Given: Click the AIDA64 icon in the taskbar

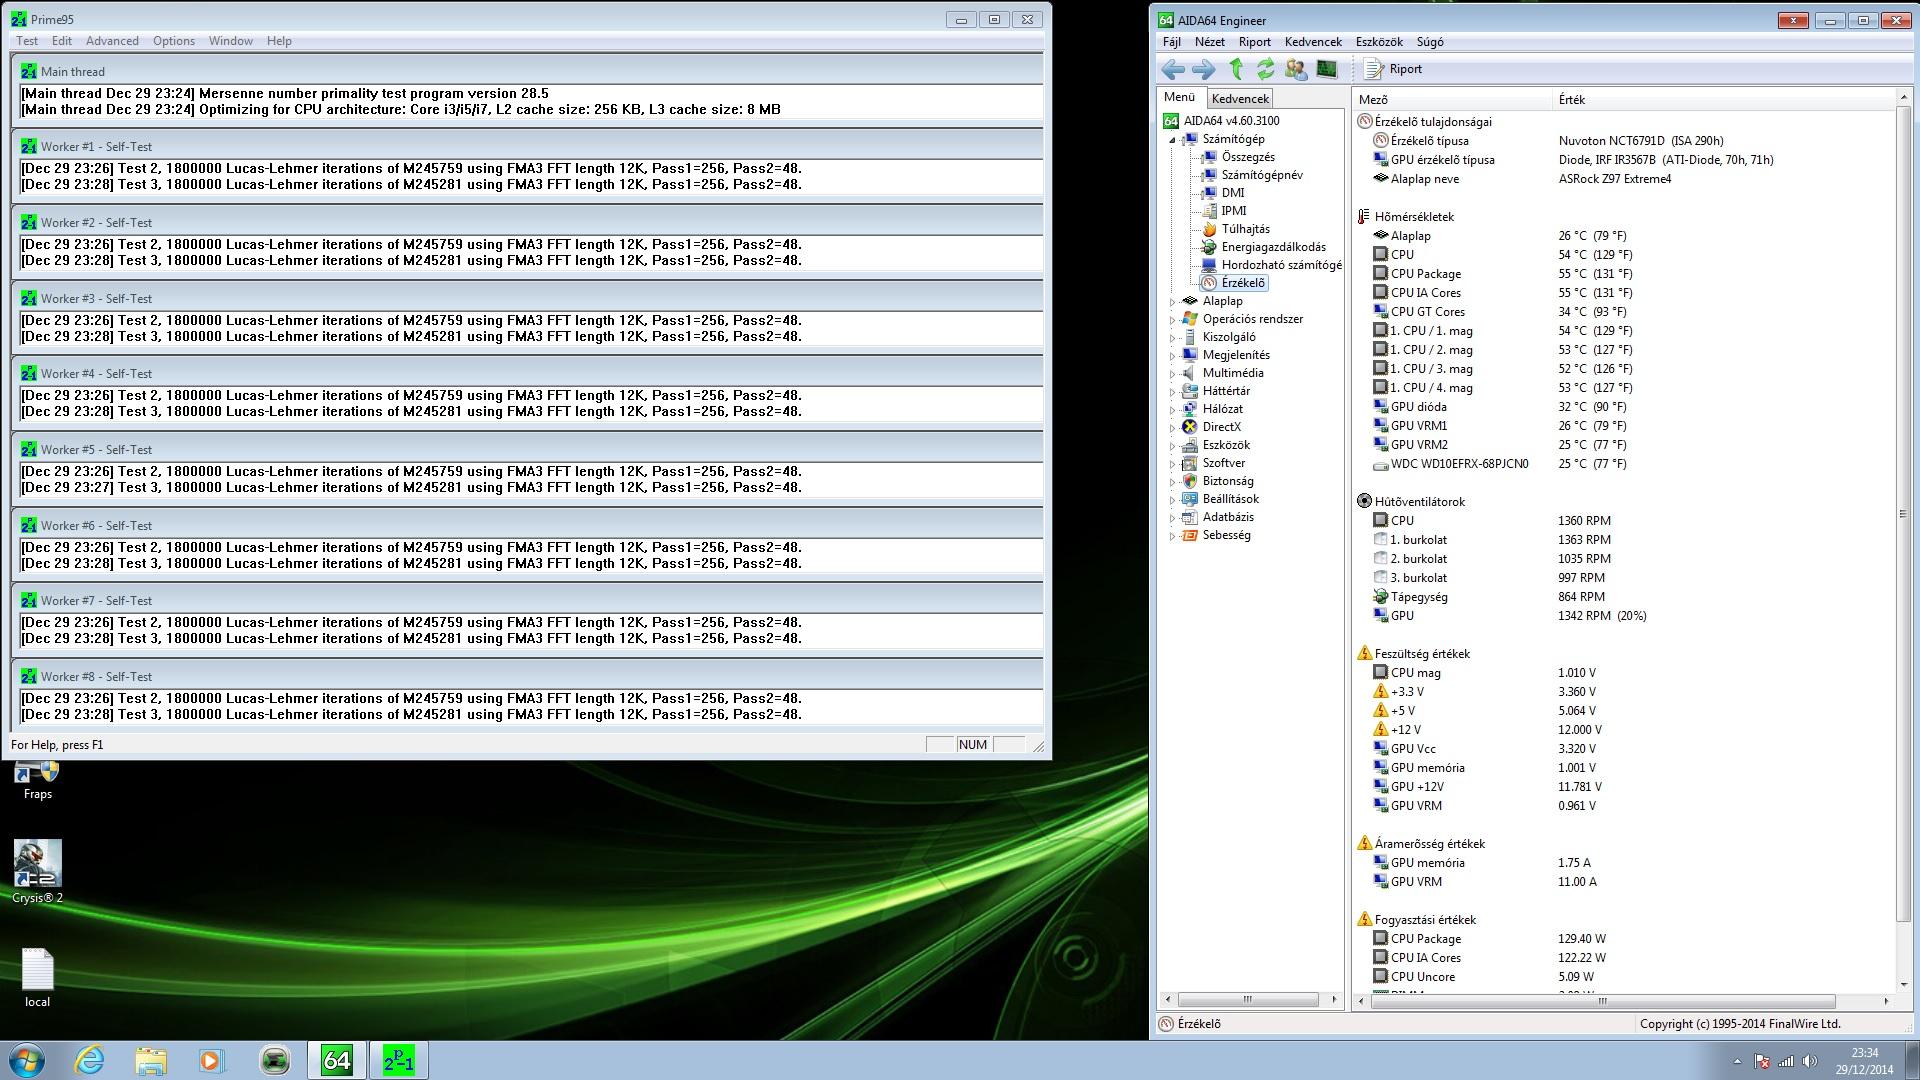Looking at the screenshot, I should pos(337,1060).
